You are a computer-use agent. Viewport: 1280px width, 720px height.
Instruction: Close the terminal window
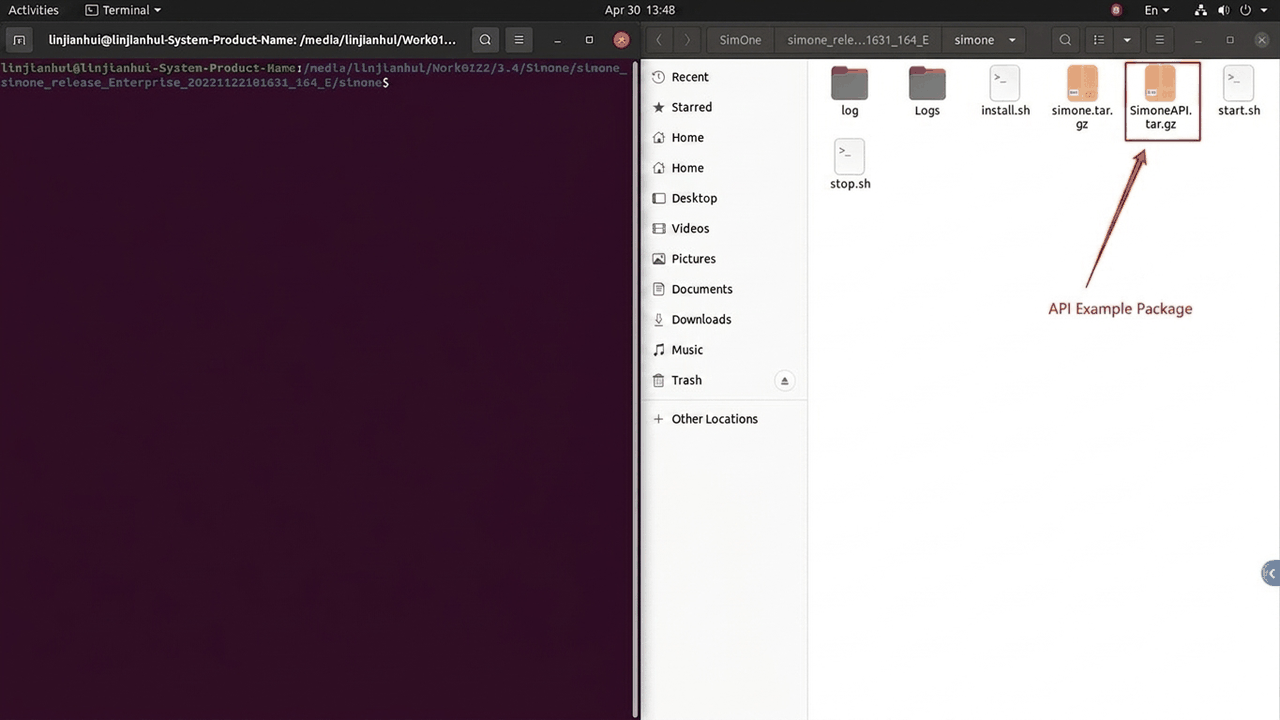pyautogui.click(x=621, y=40)
